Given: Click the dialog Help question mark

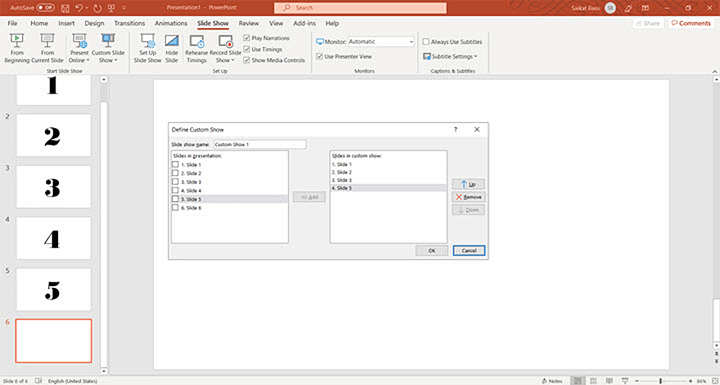Looking at the screenshot, I should point(456,130).
